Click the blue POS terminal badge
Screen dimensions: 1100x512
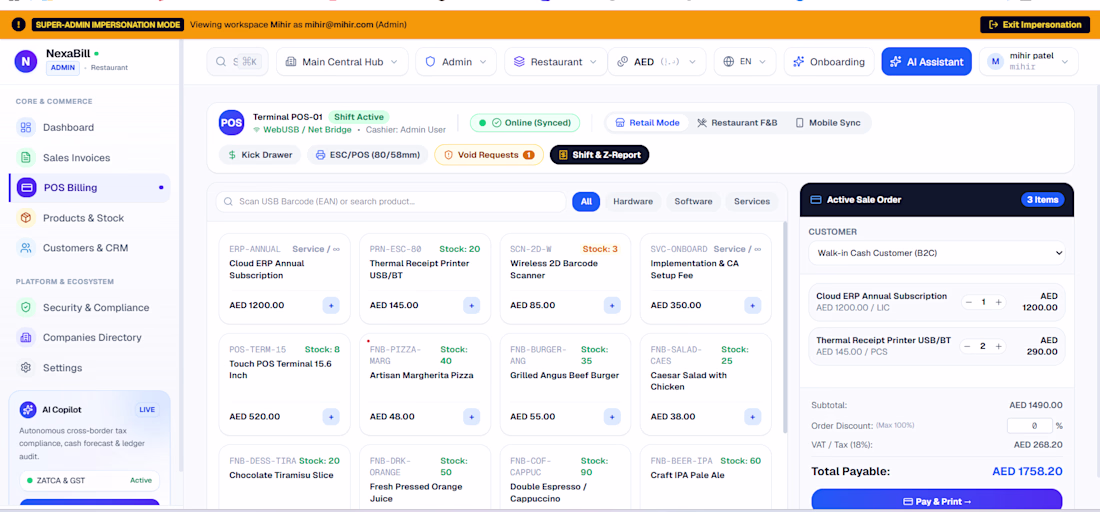(x=232, y=123)
